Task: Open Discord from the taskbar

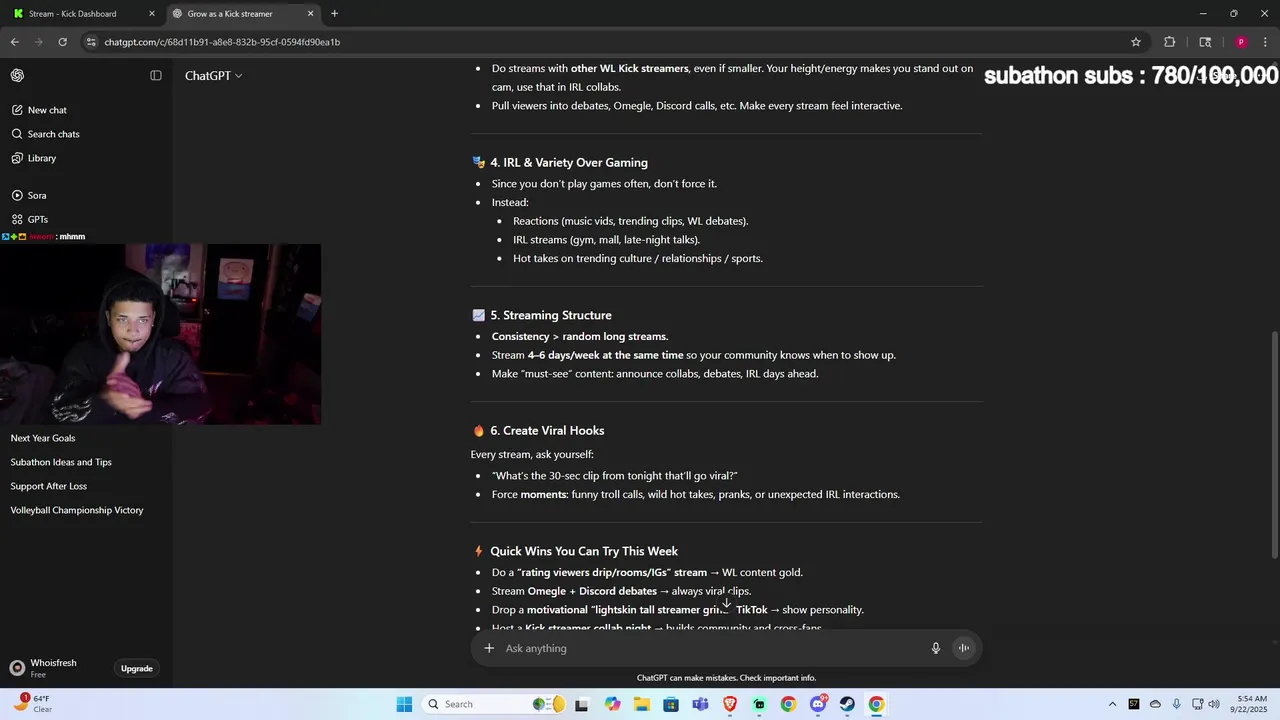Action: click(x=818, y=704)
